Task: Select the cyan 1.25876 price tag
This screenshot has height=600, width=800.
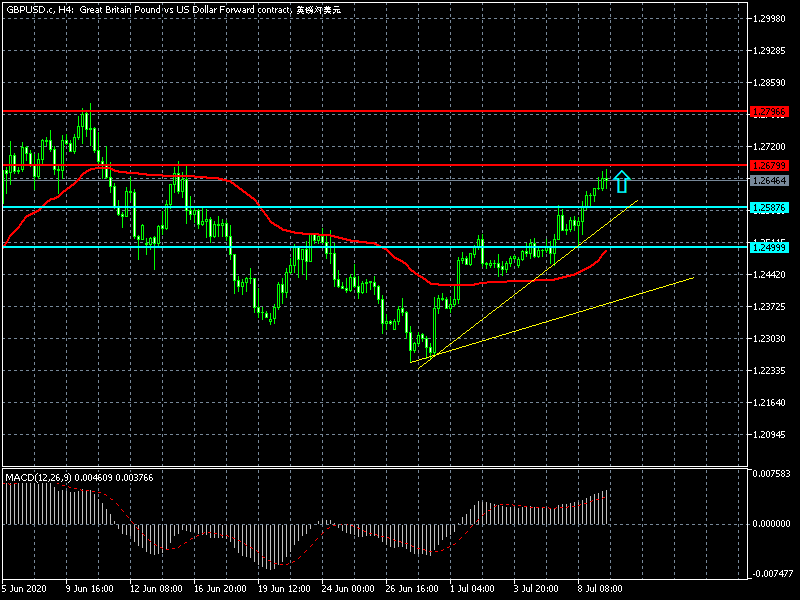Action: click(x=769, y=208)
